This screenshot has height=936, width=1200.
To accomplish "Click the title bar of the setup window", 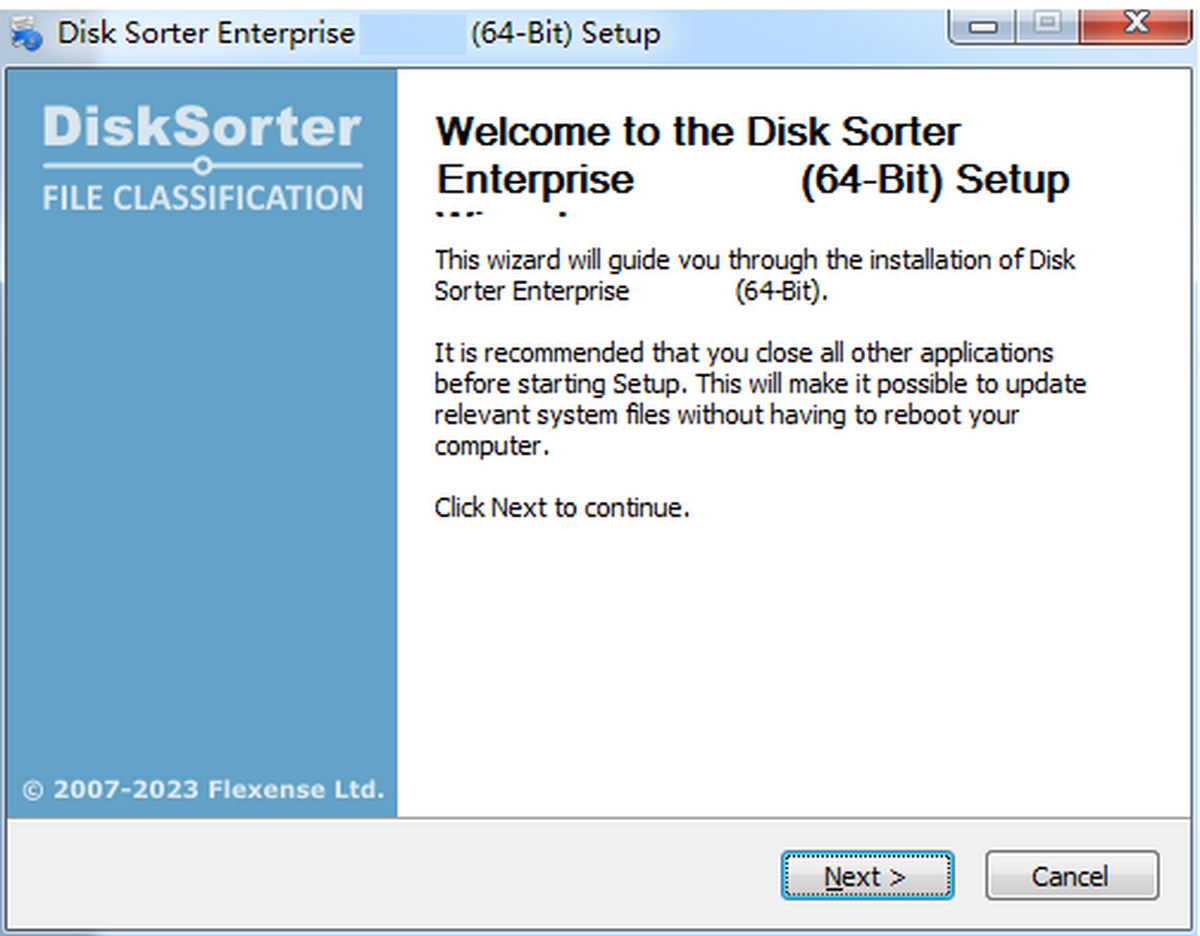I will tap(500, 31).
